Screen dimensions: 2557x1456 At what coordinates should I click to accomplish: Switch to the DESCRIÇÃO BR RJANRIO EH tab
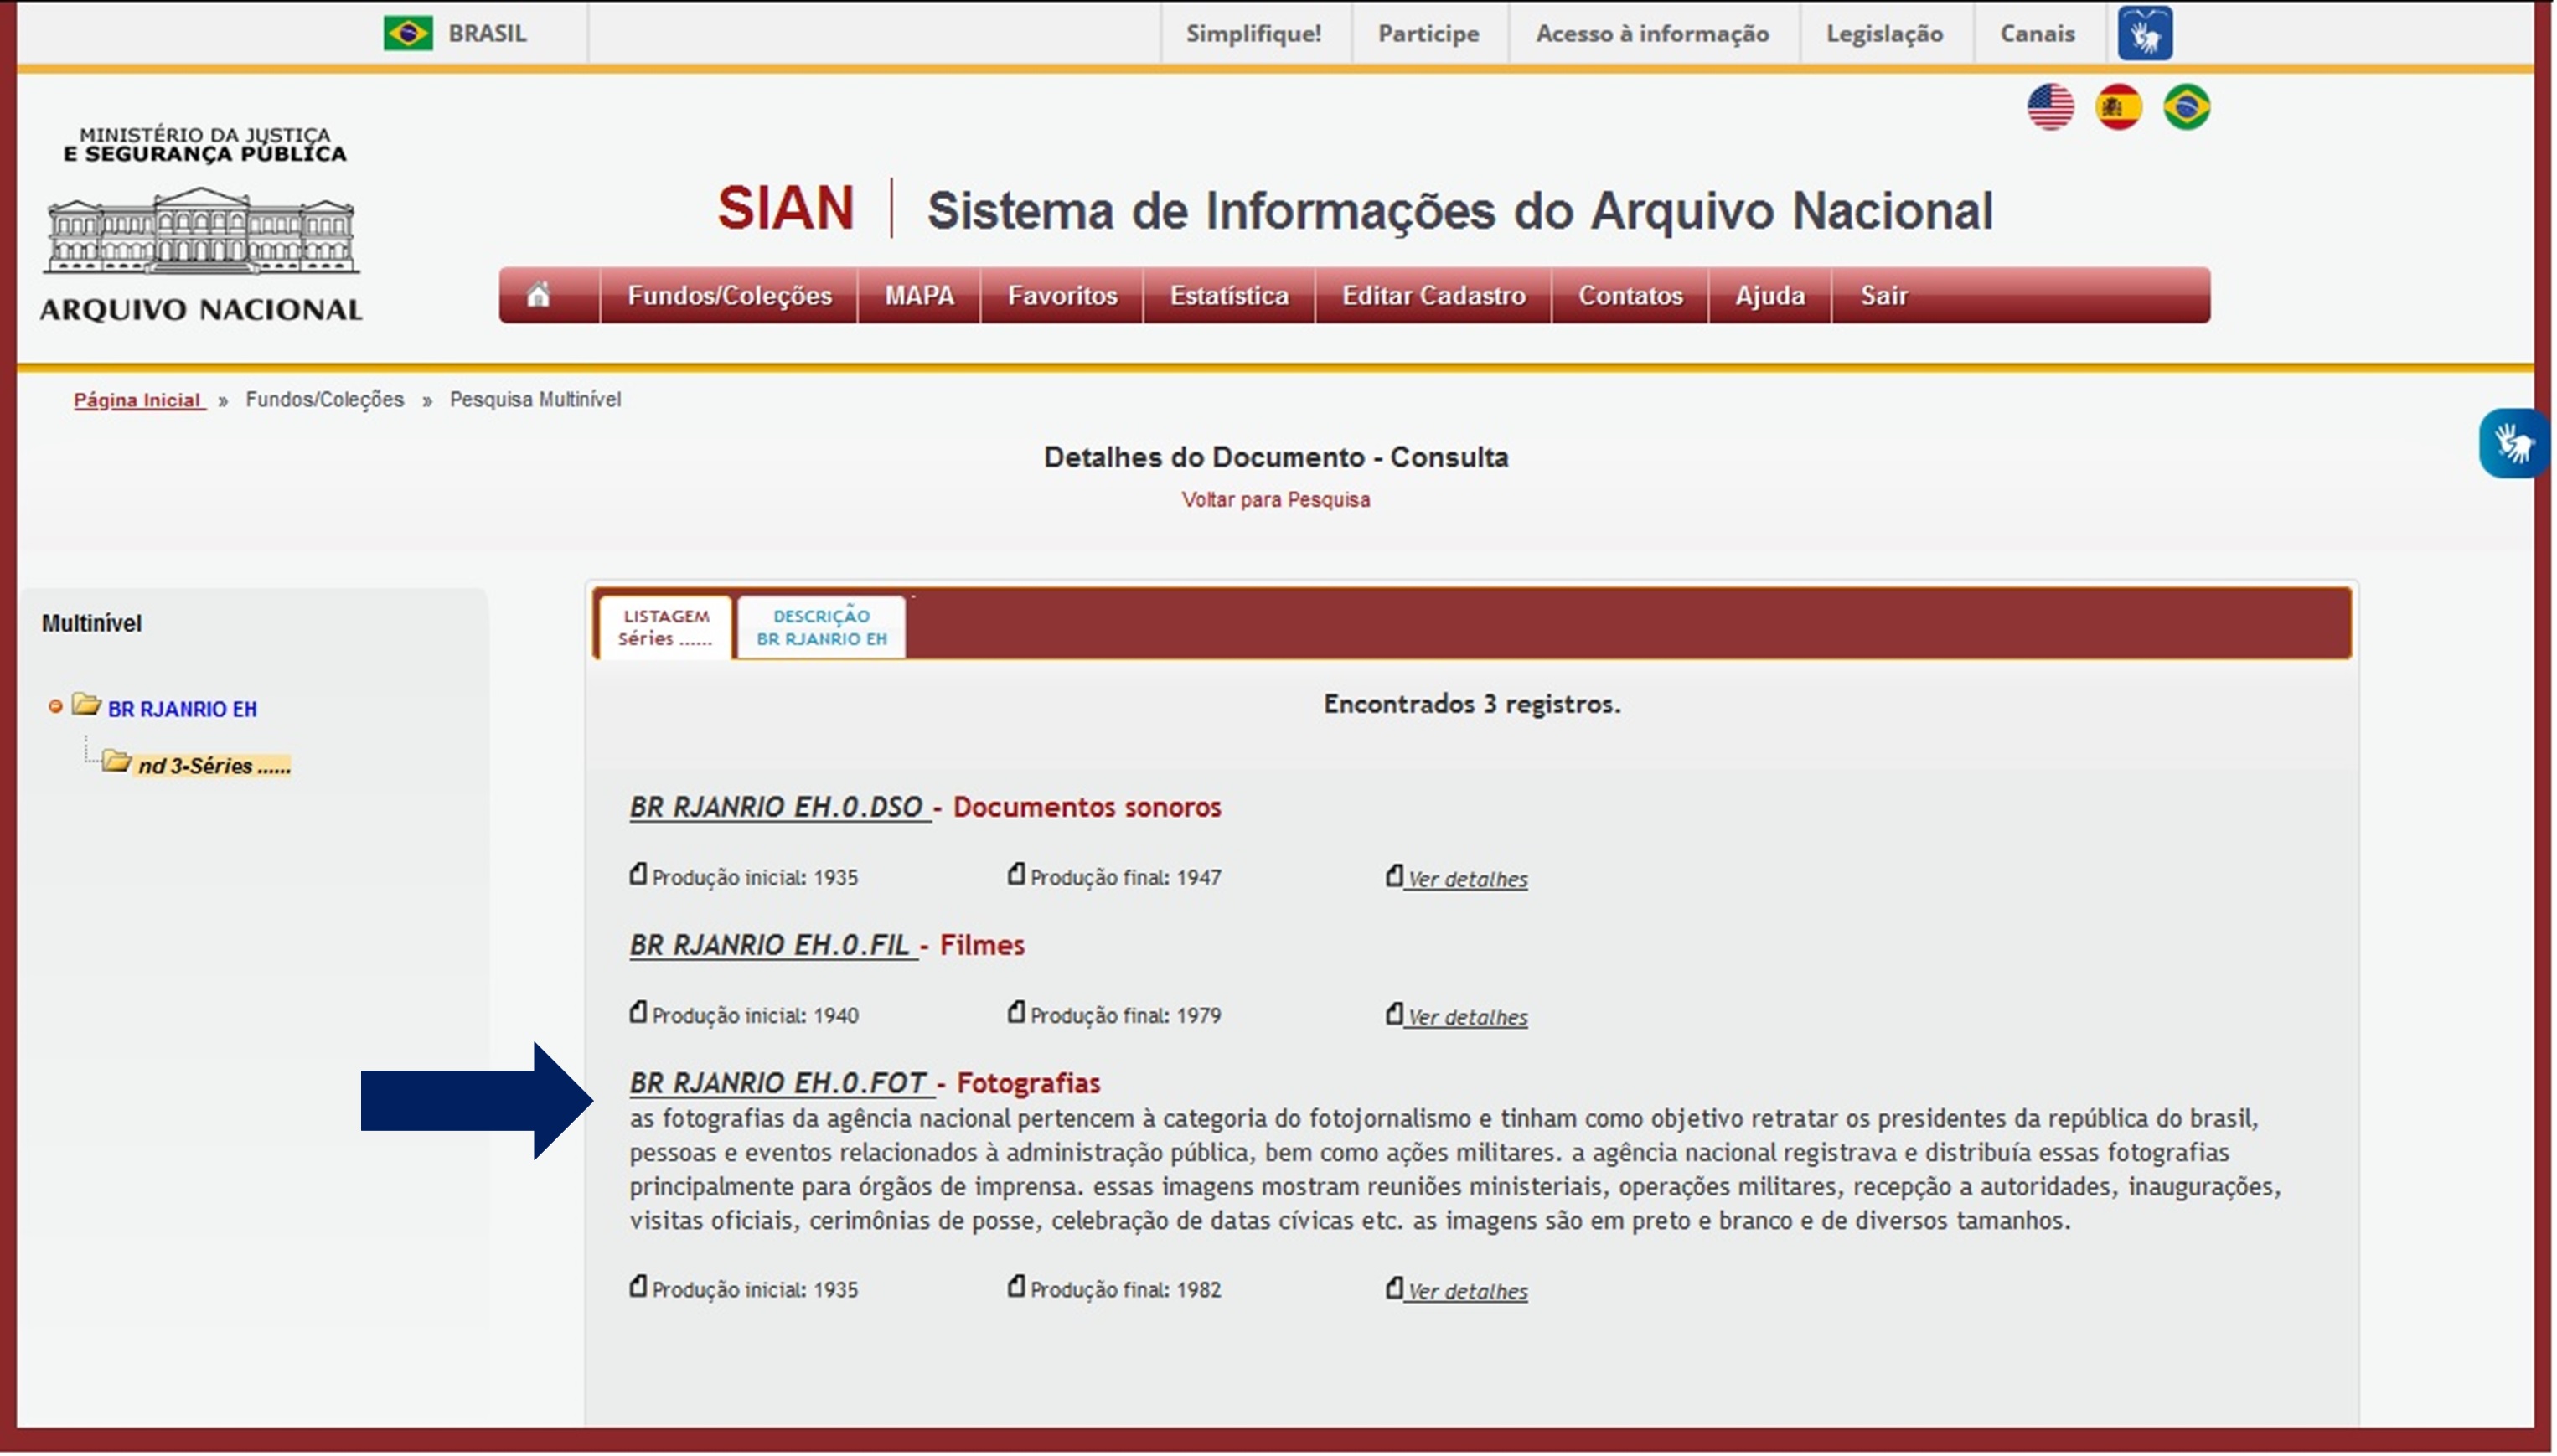(821, 626)
